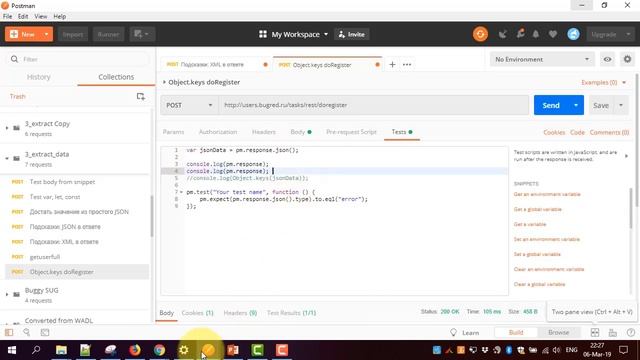Image resolution: width=640 pixels, height=360 pixels.
Task: Switch to the History tab
Action: 38,77
